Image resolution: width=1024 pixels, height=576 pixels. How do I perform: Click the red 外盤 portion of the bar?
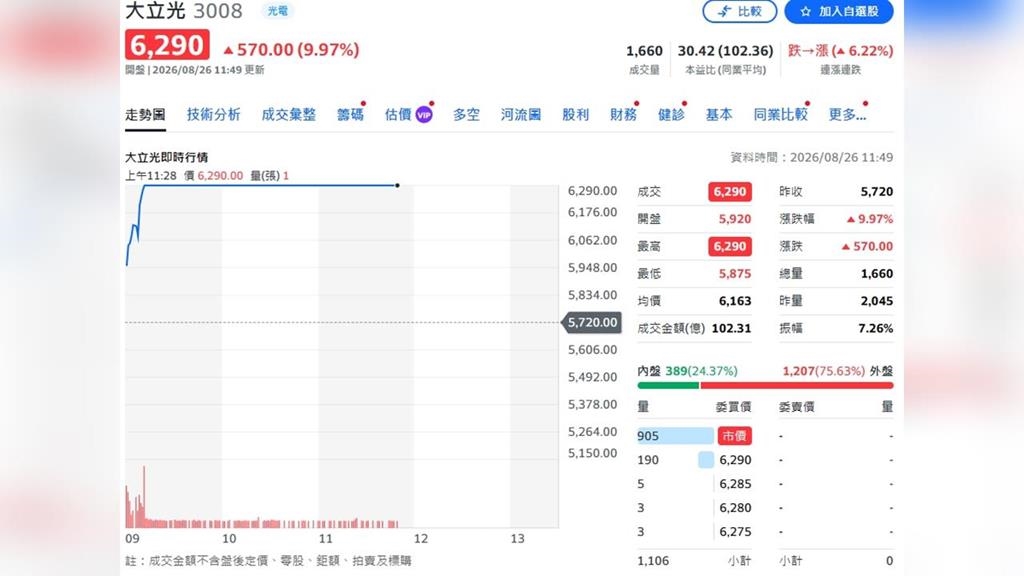click(797, 385)
